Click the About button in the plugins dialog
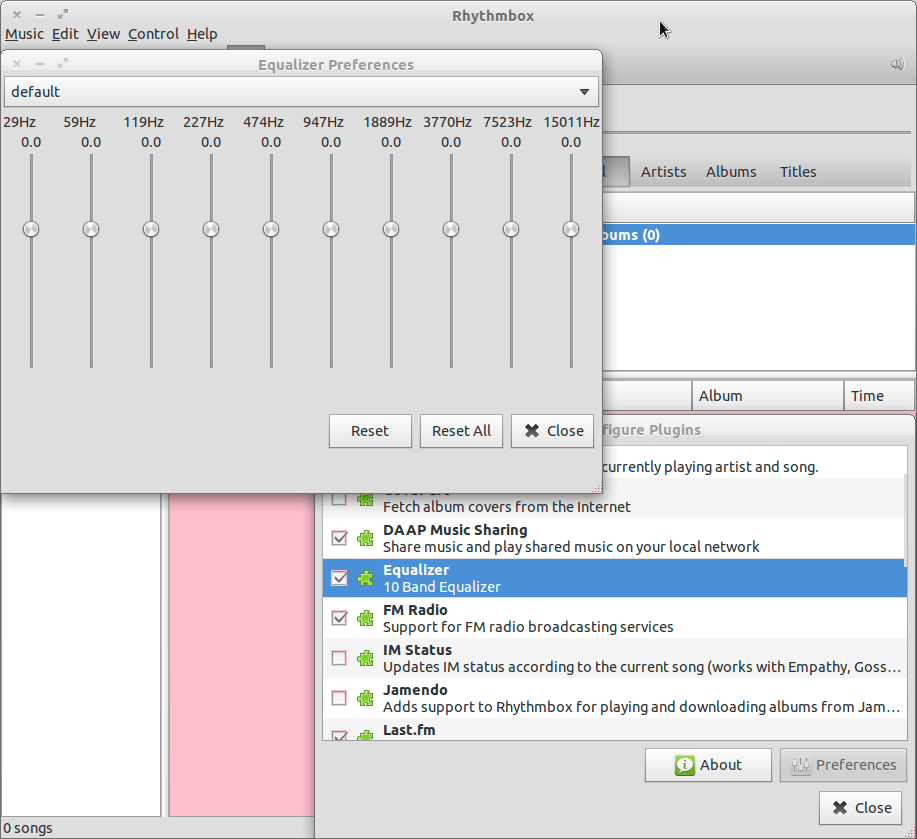Image resolution: width=917 pixels, height=839 pixels. click(x=708, y=765)
